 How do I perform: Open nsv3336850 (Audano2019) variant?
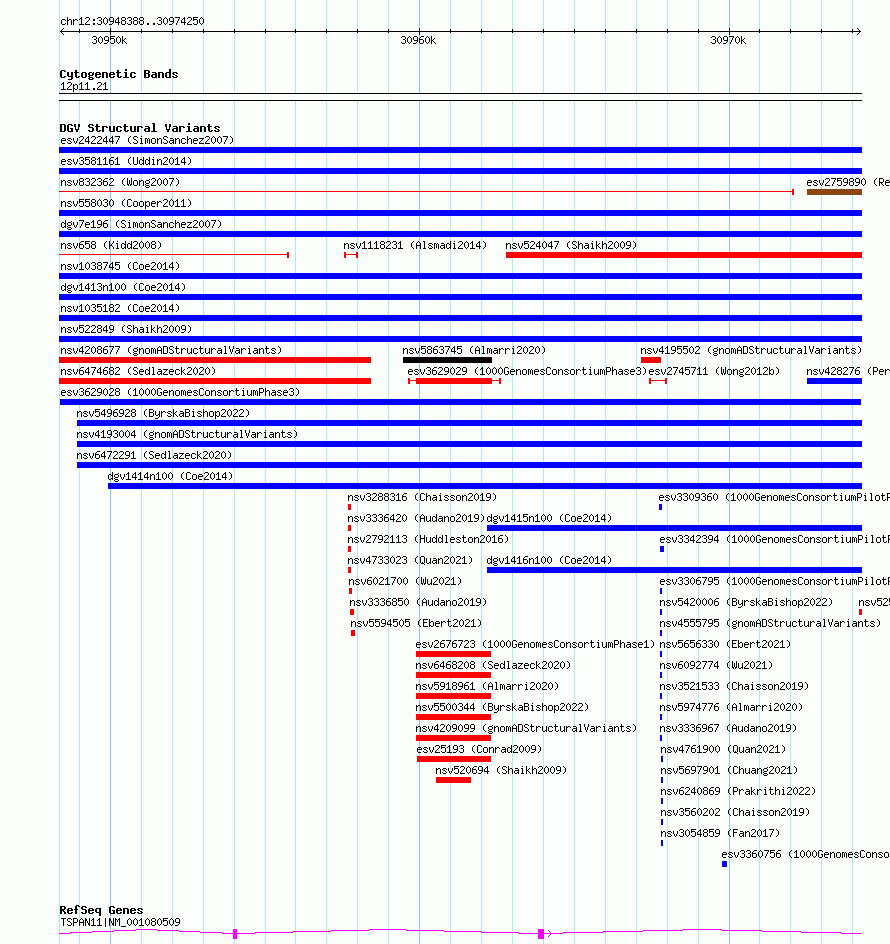tap(418, 603)
